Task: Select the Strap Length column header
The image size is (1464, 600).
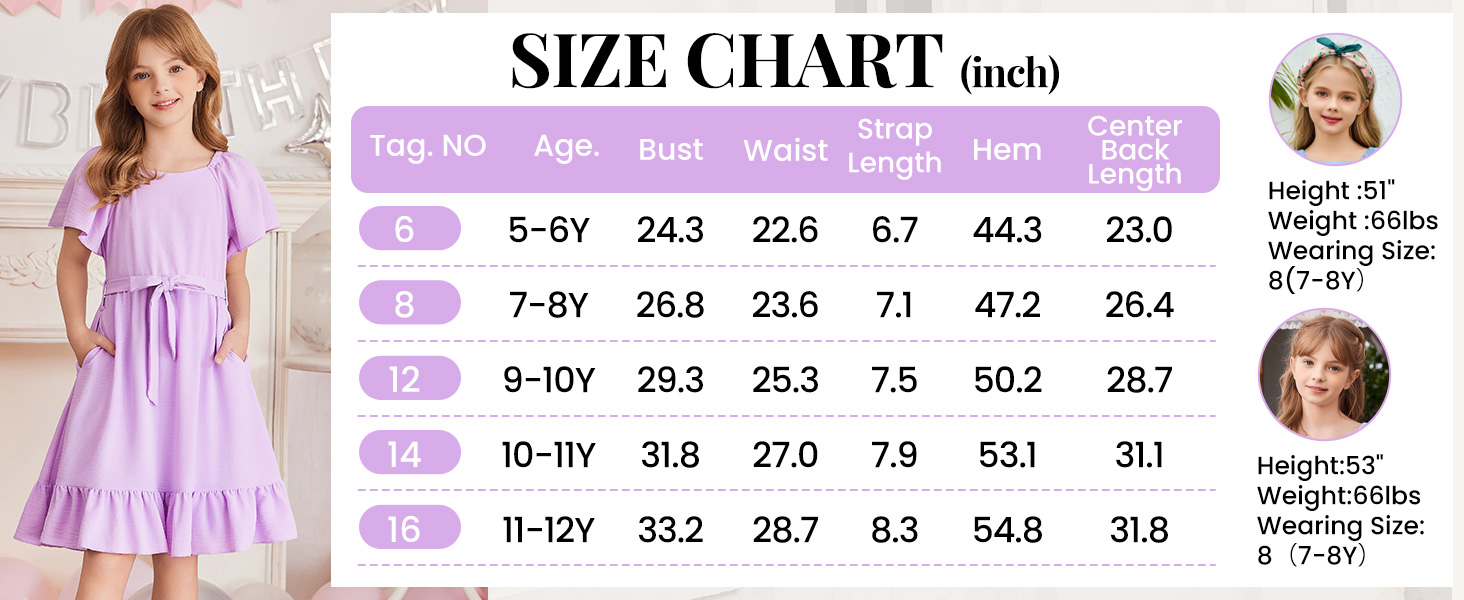Action: [x=894, y=146]
